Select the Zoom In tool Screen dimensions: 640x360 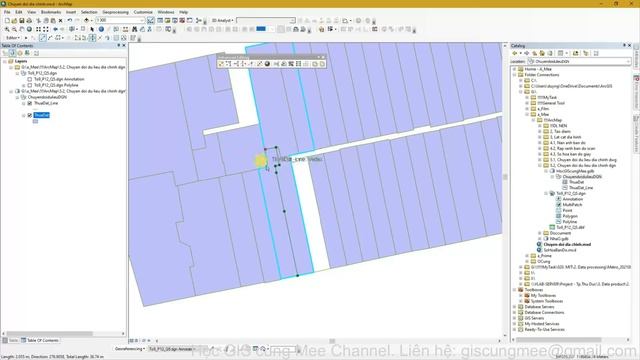point(7,29)
